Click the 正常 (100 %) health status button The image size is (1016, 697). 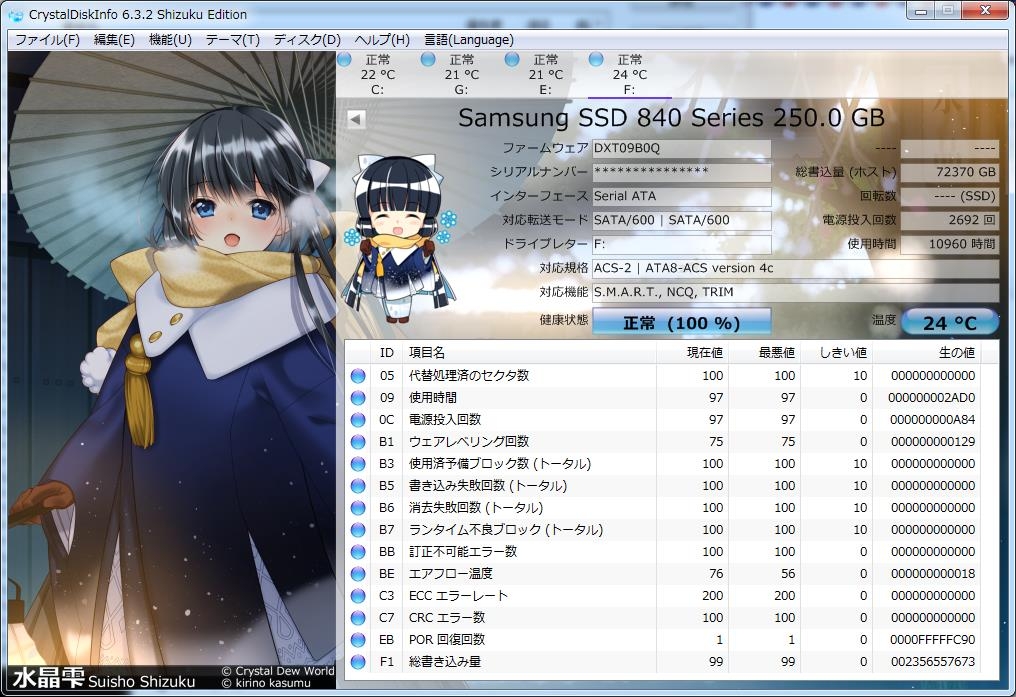click(682, 322)
